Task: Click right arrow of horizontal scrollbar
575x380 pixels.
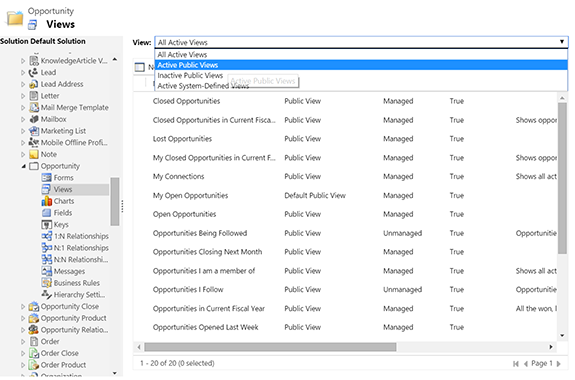Action: tap(550, 347)
